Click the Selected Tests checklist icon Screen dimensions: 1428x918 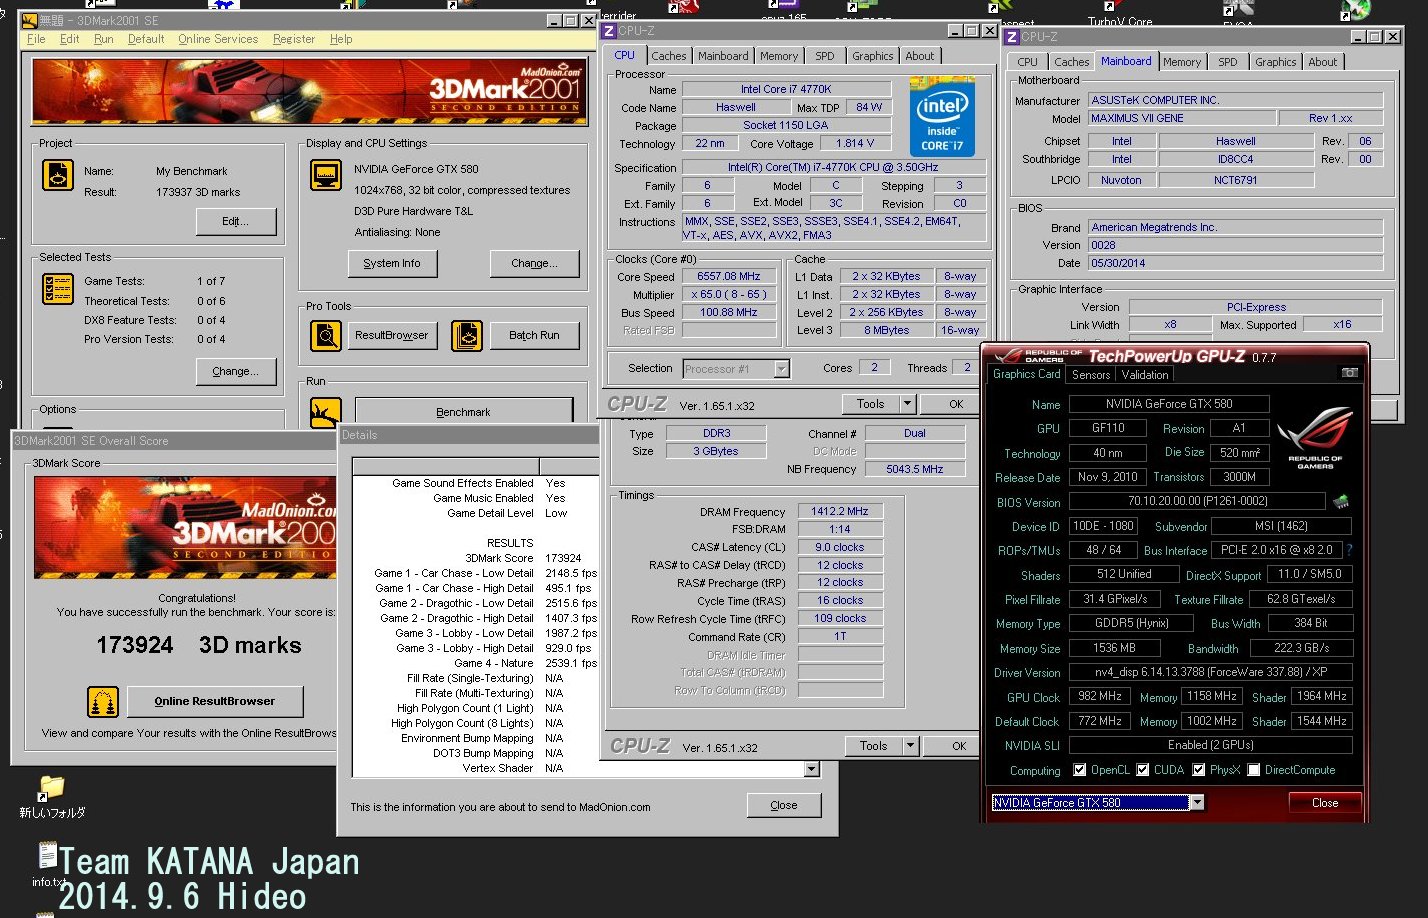pyautogui.click(x=58, y=288)
